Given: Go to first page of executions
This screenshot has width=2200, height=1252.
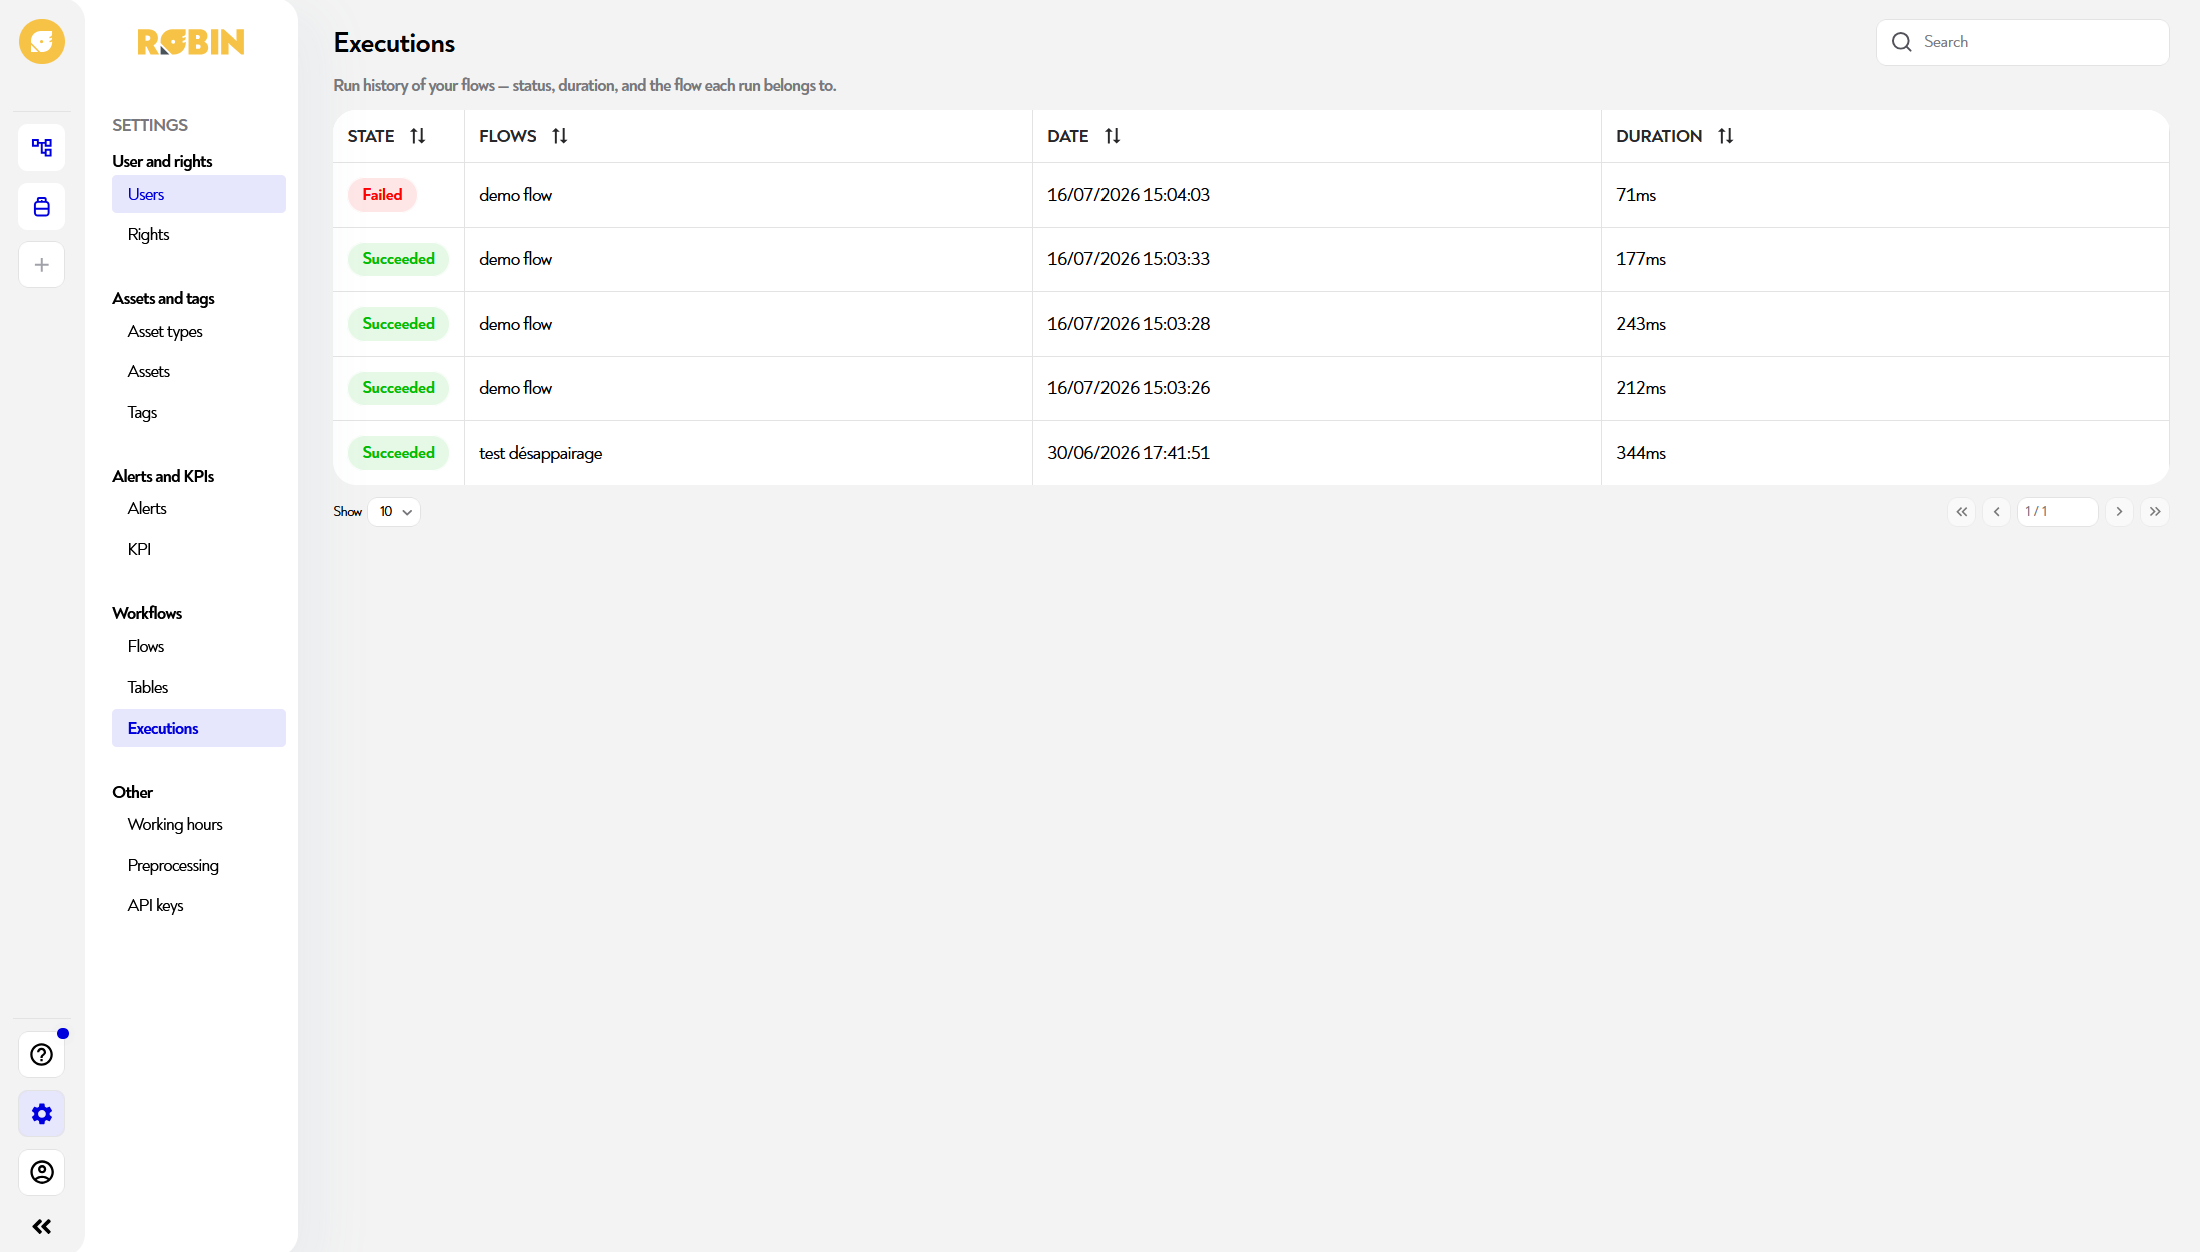Looking at the screenshot, I should pyautogui.click(x=1962, y=512).
